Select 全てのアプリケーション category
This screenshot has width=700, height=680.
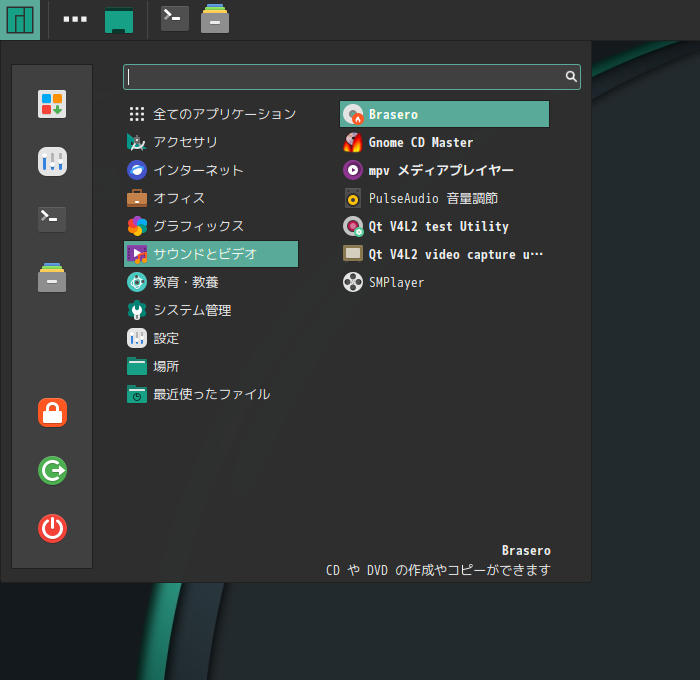tap(211, 114)
